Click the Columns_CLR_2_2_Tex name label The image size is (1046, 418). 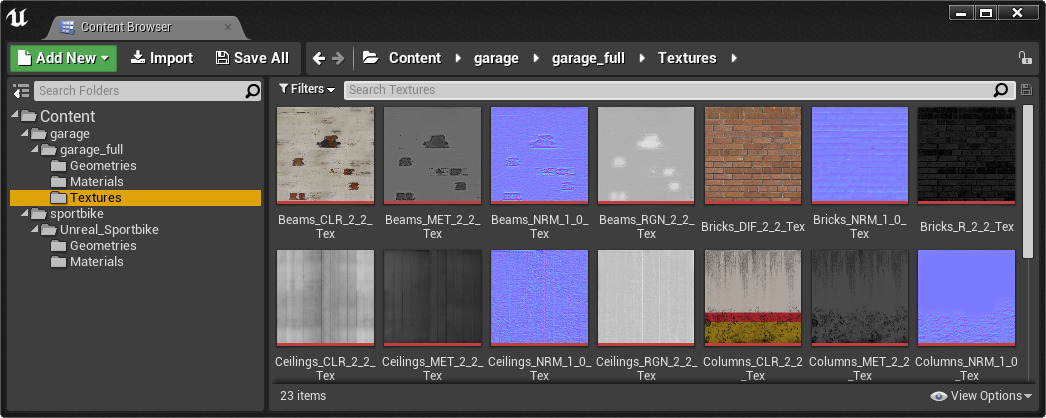click(x=752, y=369)
